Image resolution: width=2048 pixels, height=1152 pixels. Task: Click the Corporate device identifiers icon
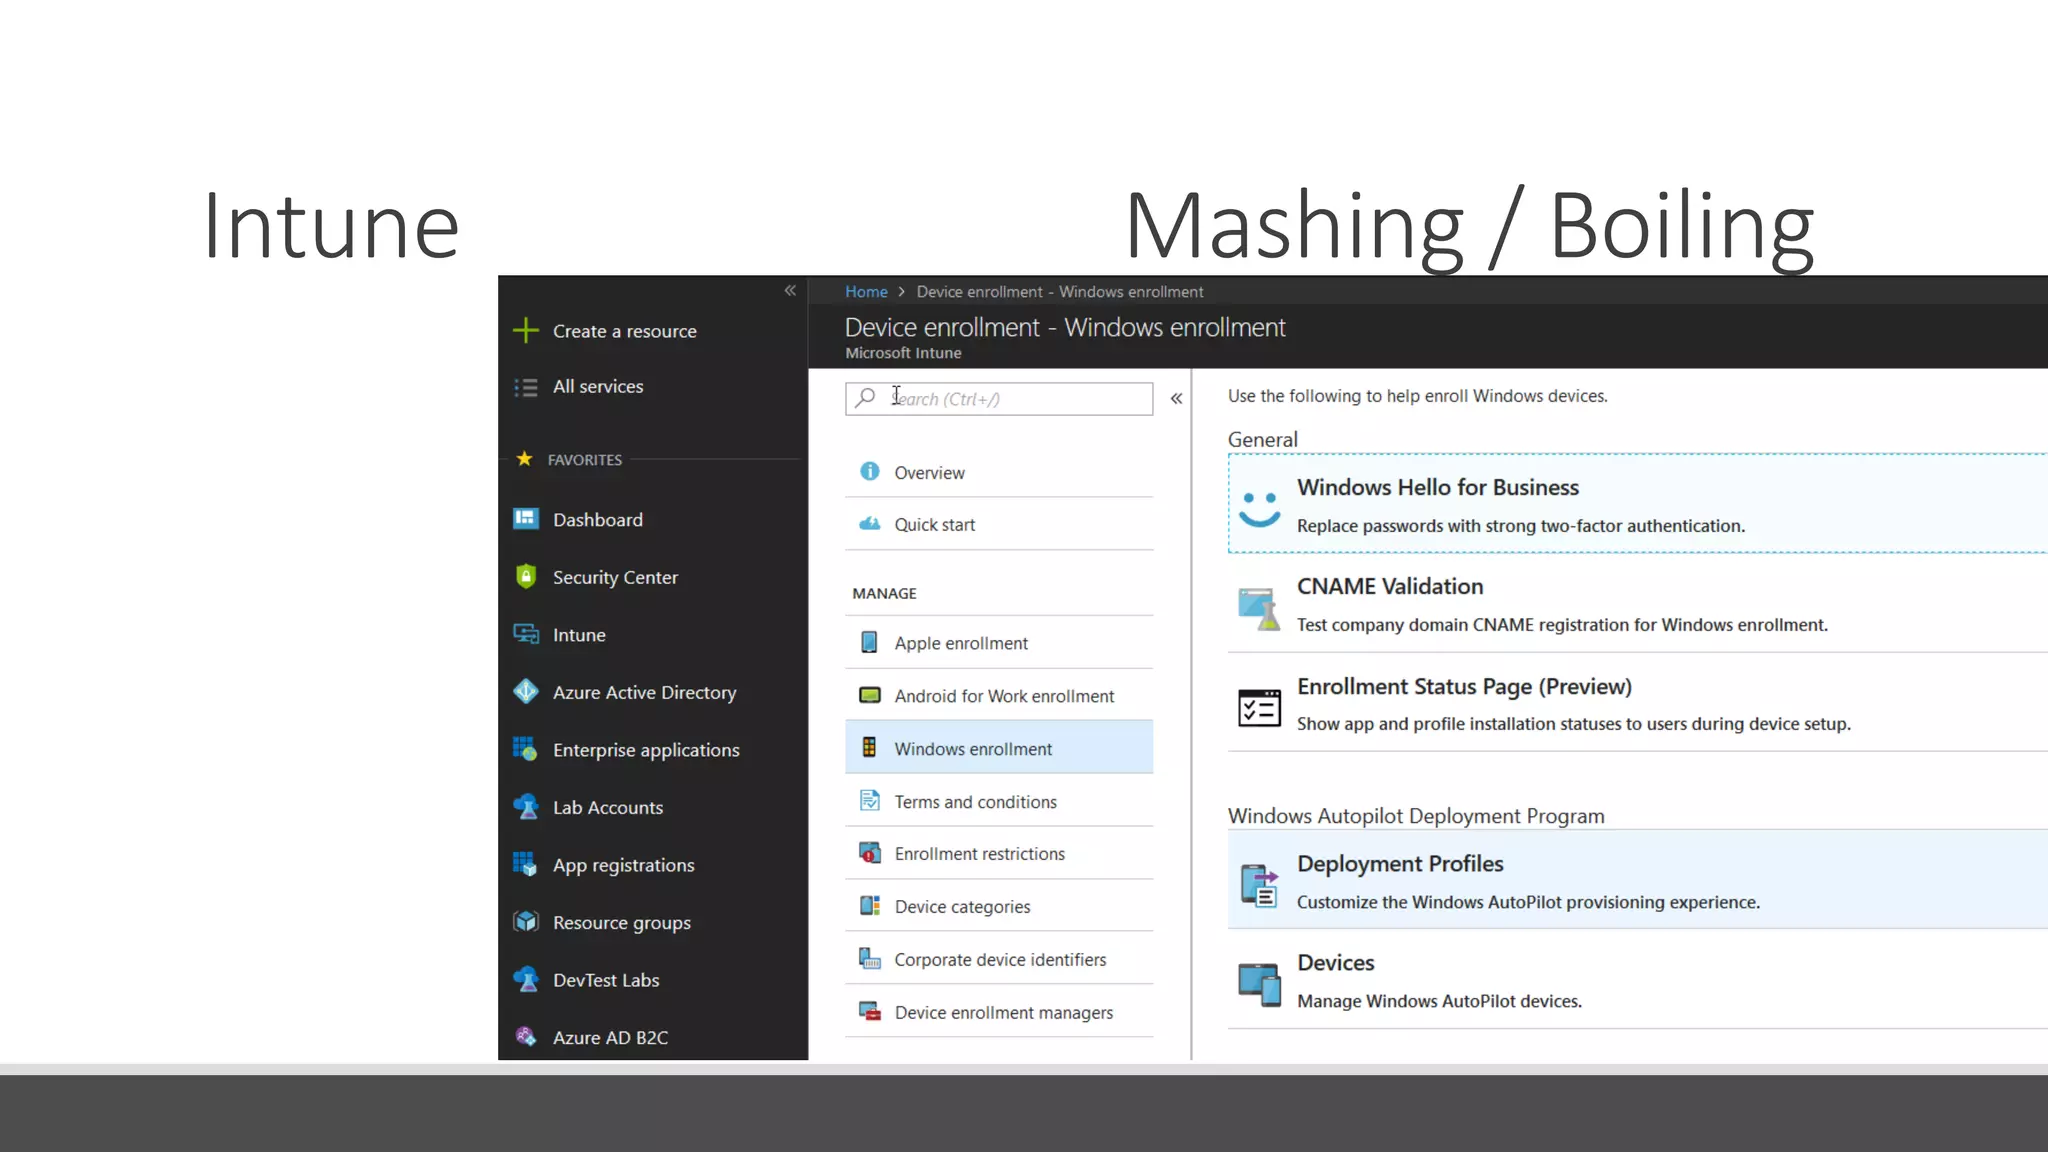pos(870,959)
